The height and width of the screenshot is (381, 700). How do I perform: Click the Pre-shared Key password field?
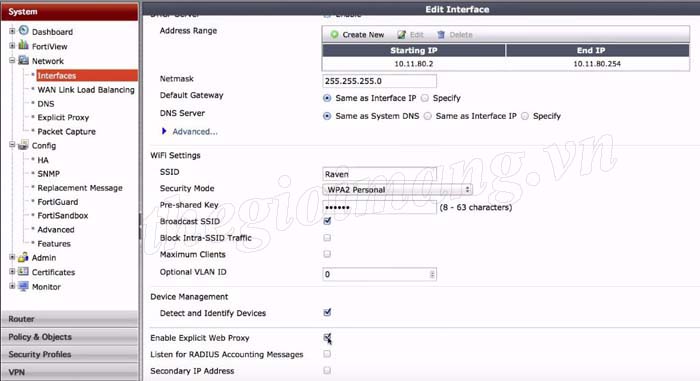(379, 208)
